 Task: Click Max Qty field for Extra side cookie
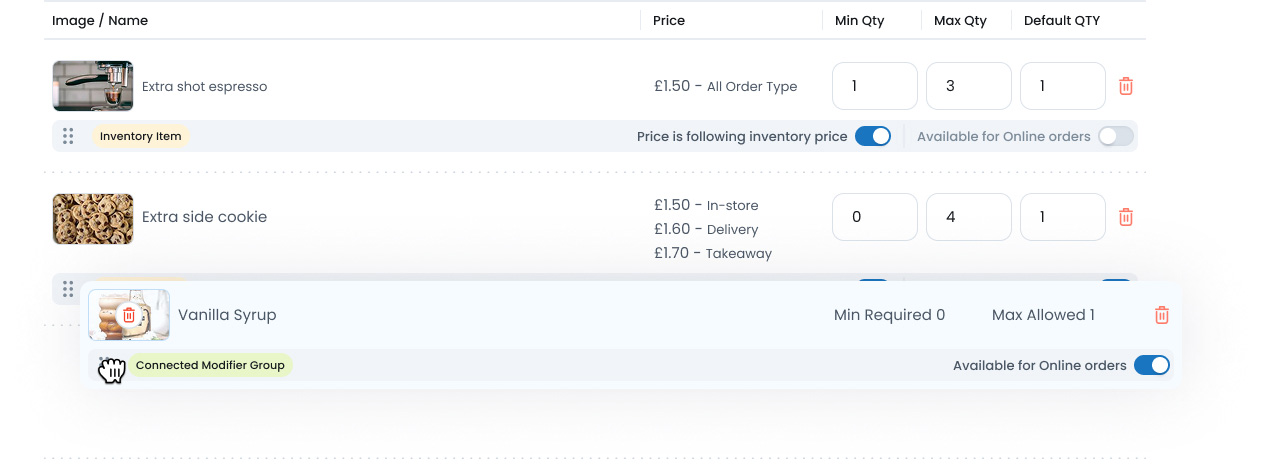(968, 217)
